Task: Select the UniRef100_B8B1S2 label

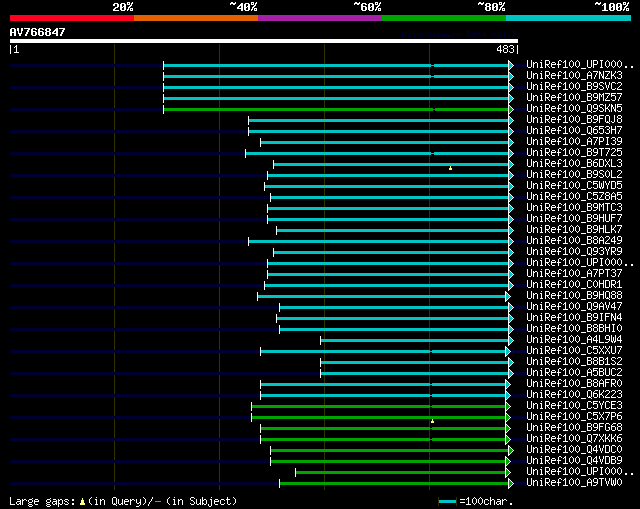Action: [x=574, y=362]
